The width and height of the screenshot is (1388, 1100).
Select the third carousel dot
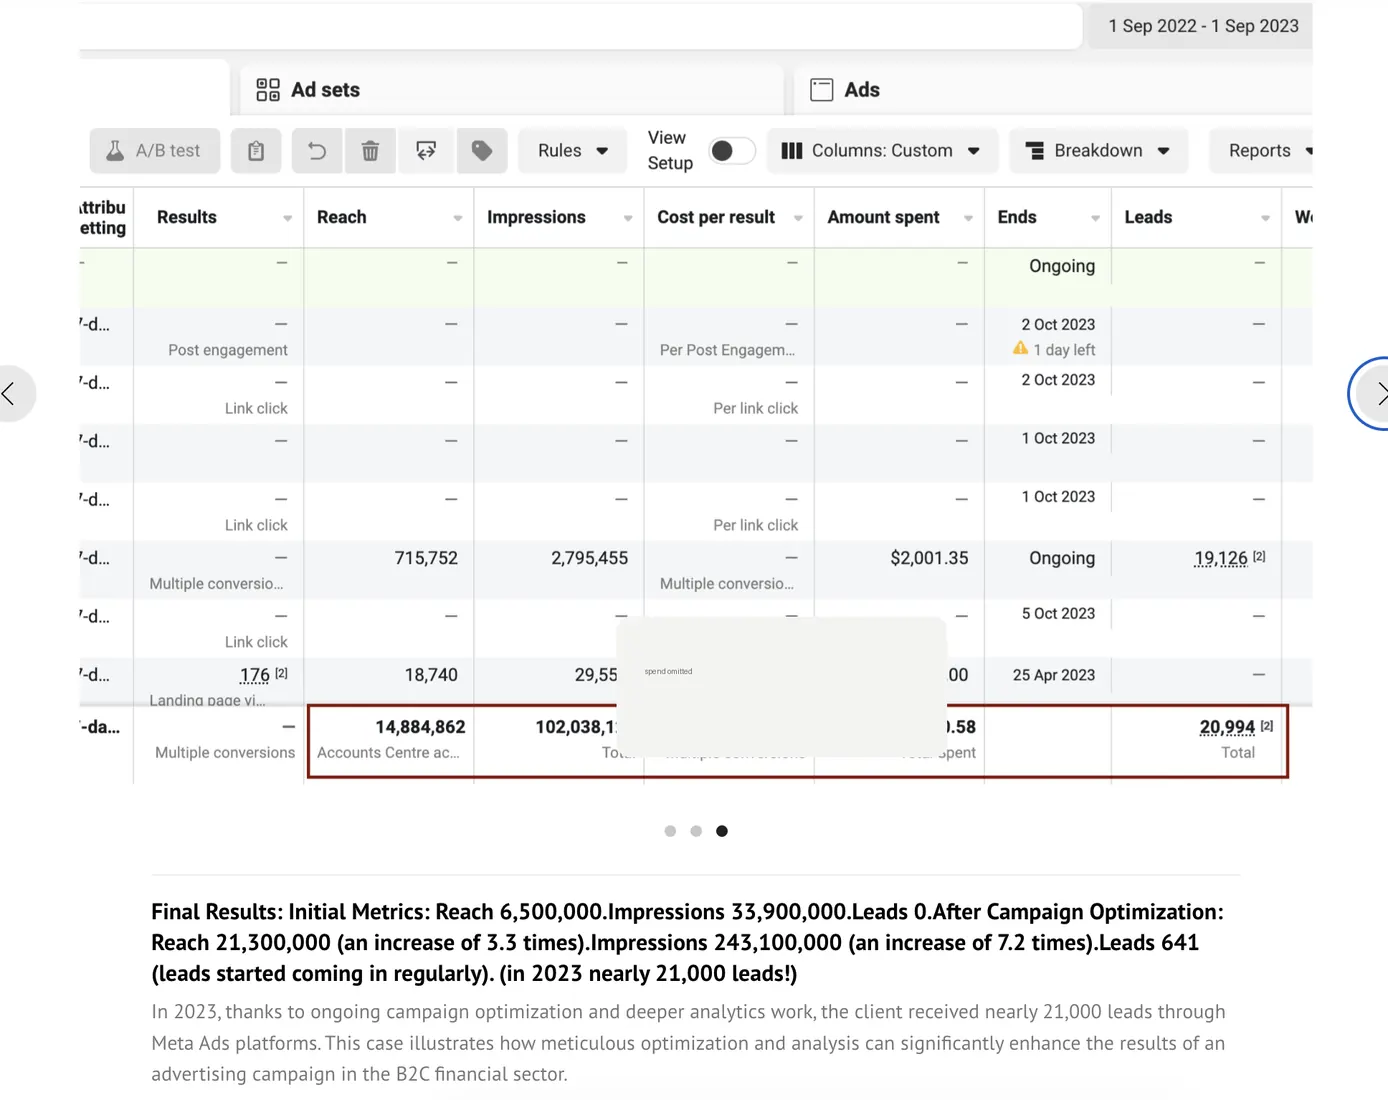coord(722,831)
